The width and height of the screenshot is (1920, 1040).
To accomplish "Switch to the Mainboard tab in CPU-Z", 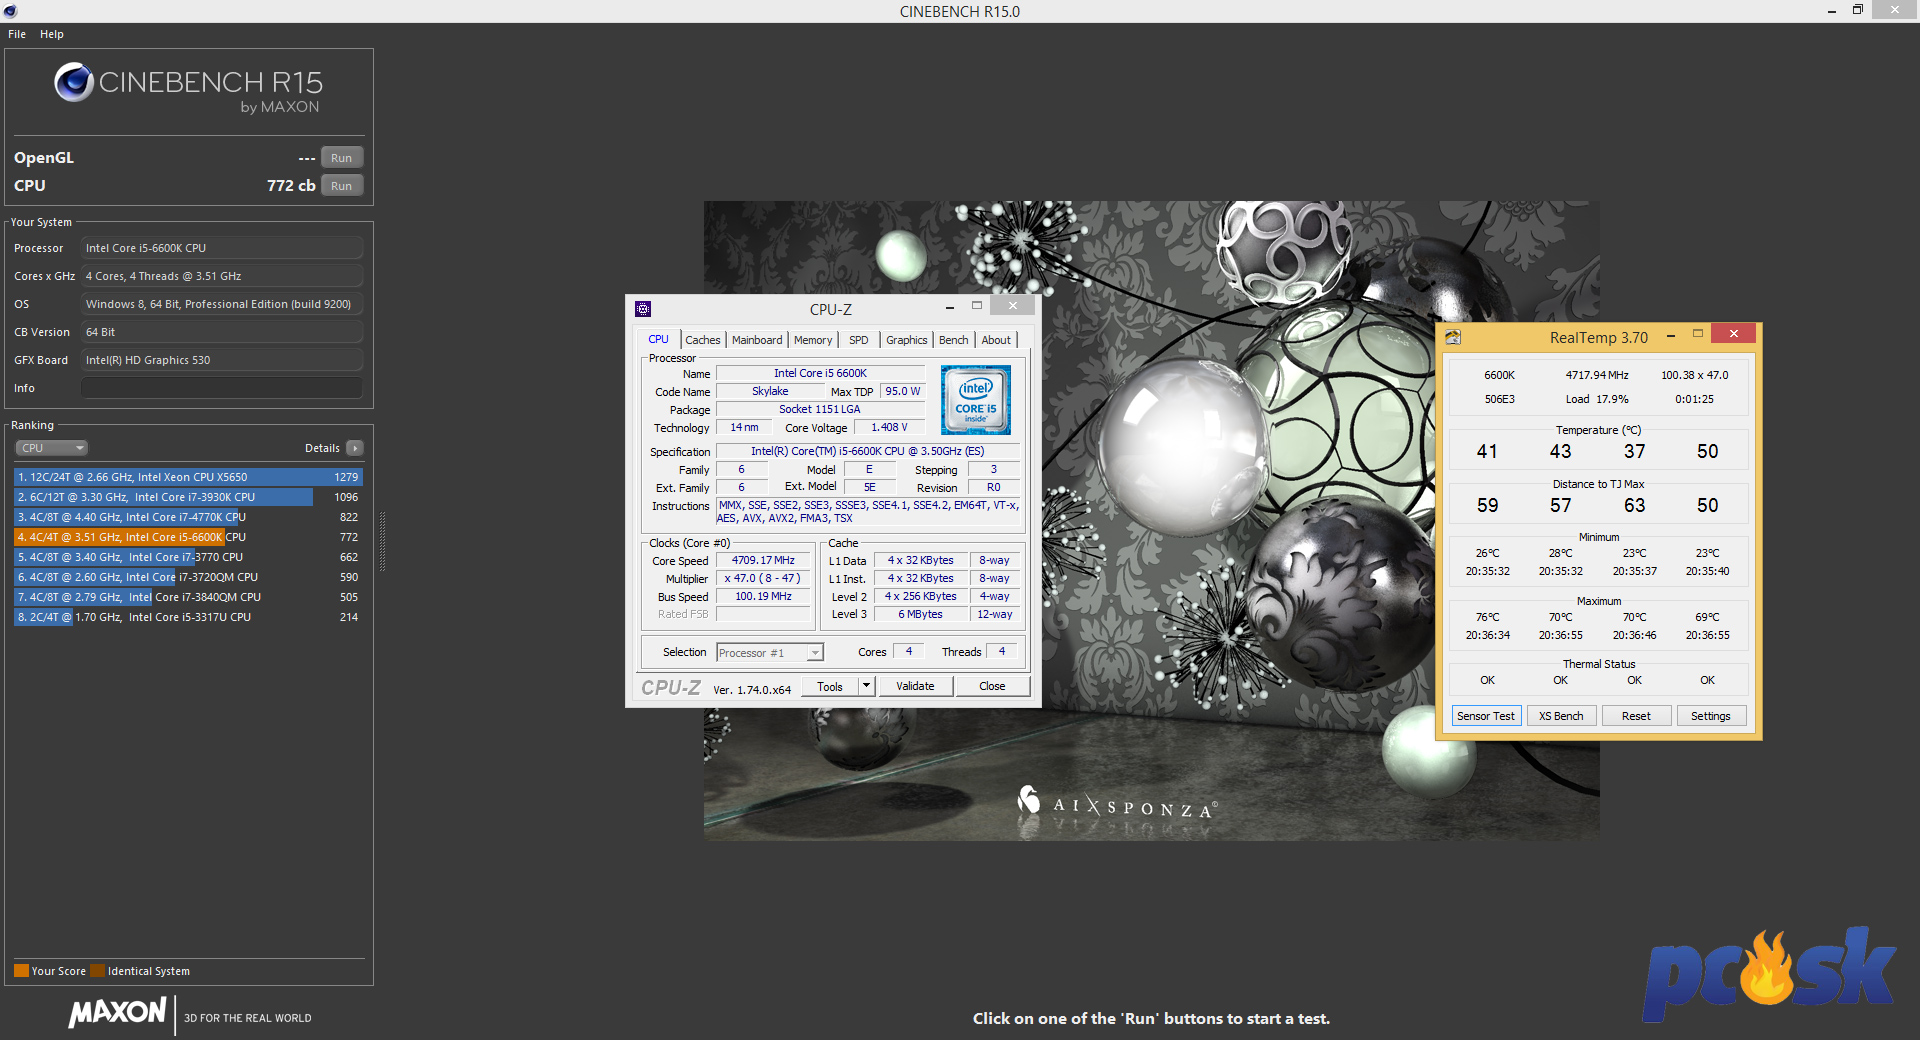I will click(757, 340).
